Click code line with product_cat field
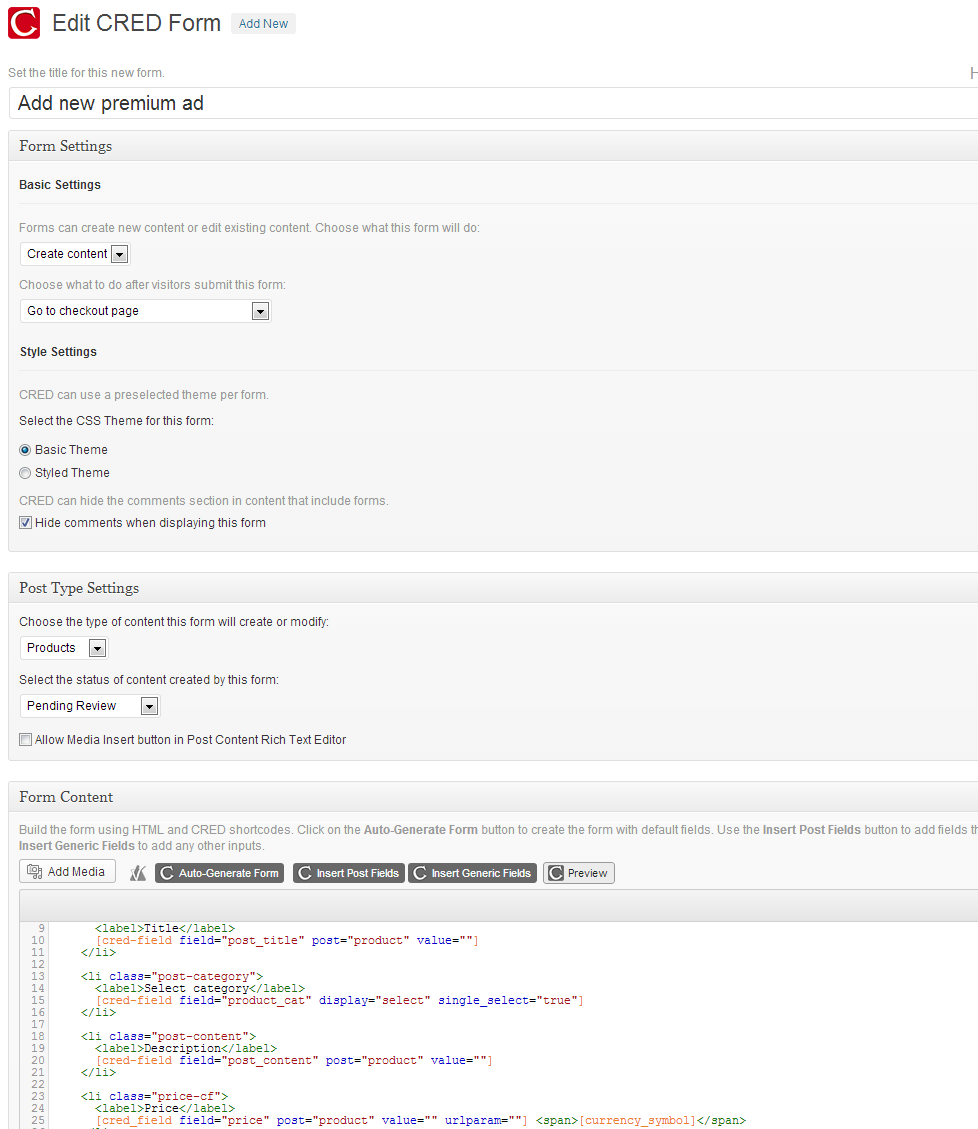The height and width of the screenshot is (1129, 978). click(339, 1000)
